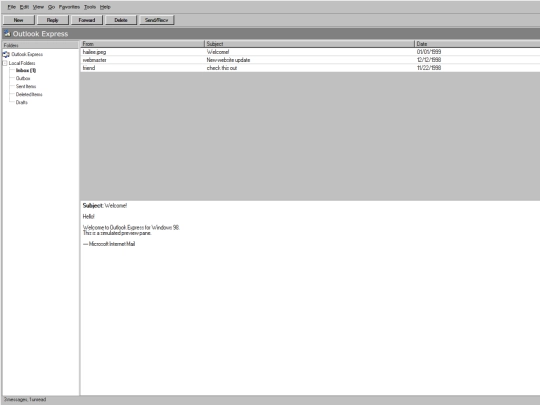Select the Deleted Items folder
This screenshot has width=540, height=405.
tap(29, 94)
